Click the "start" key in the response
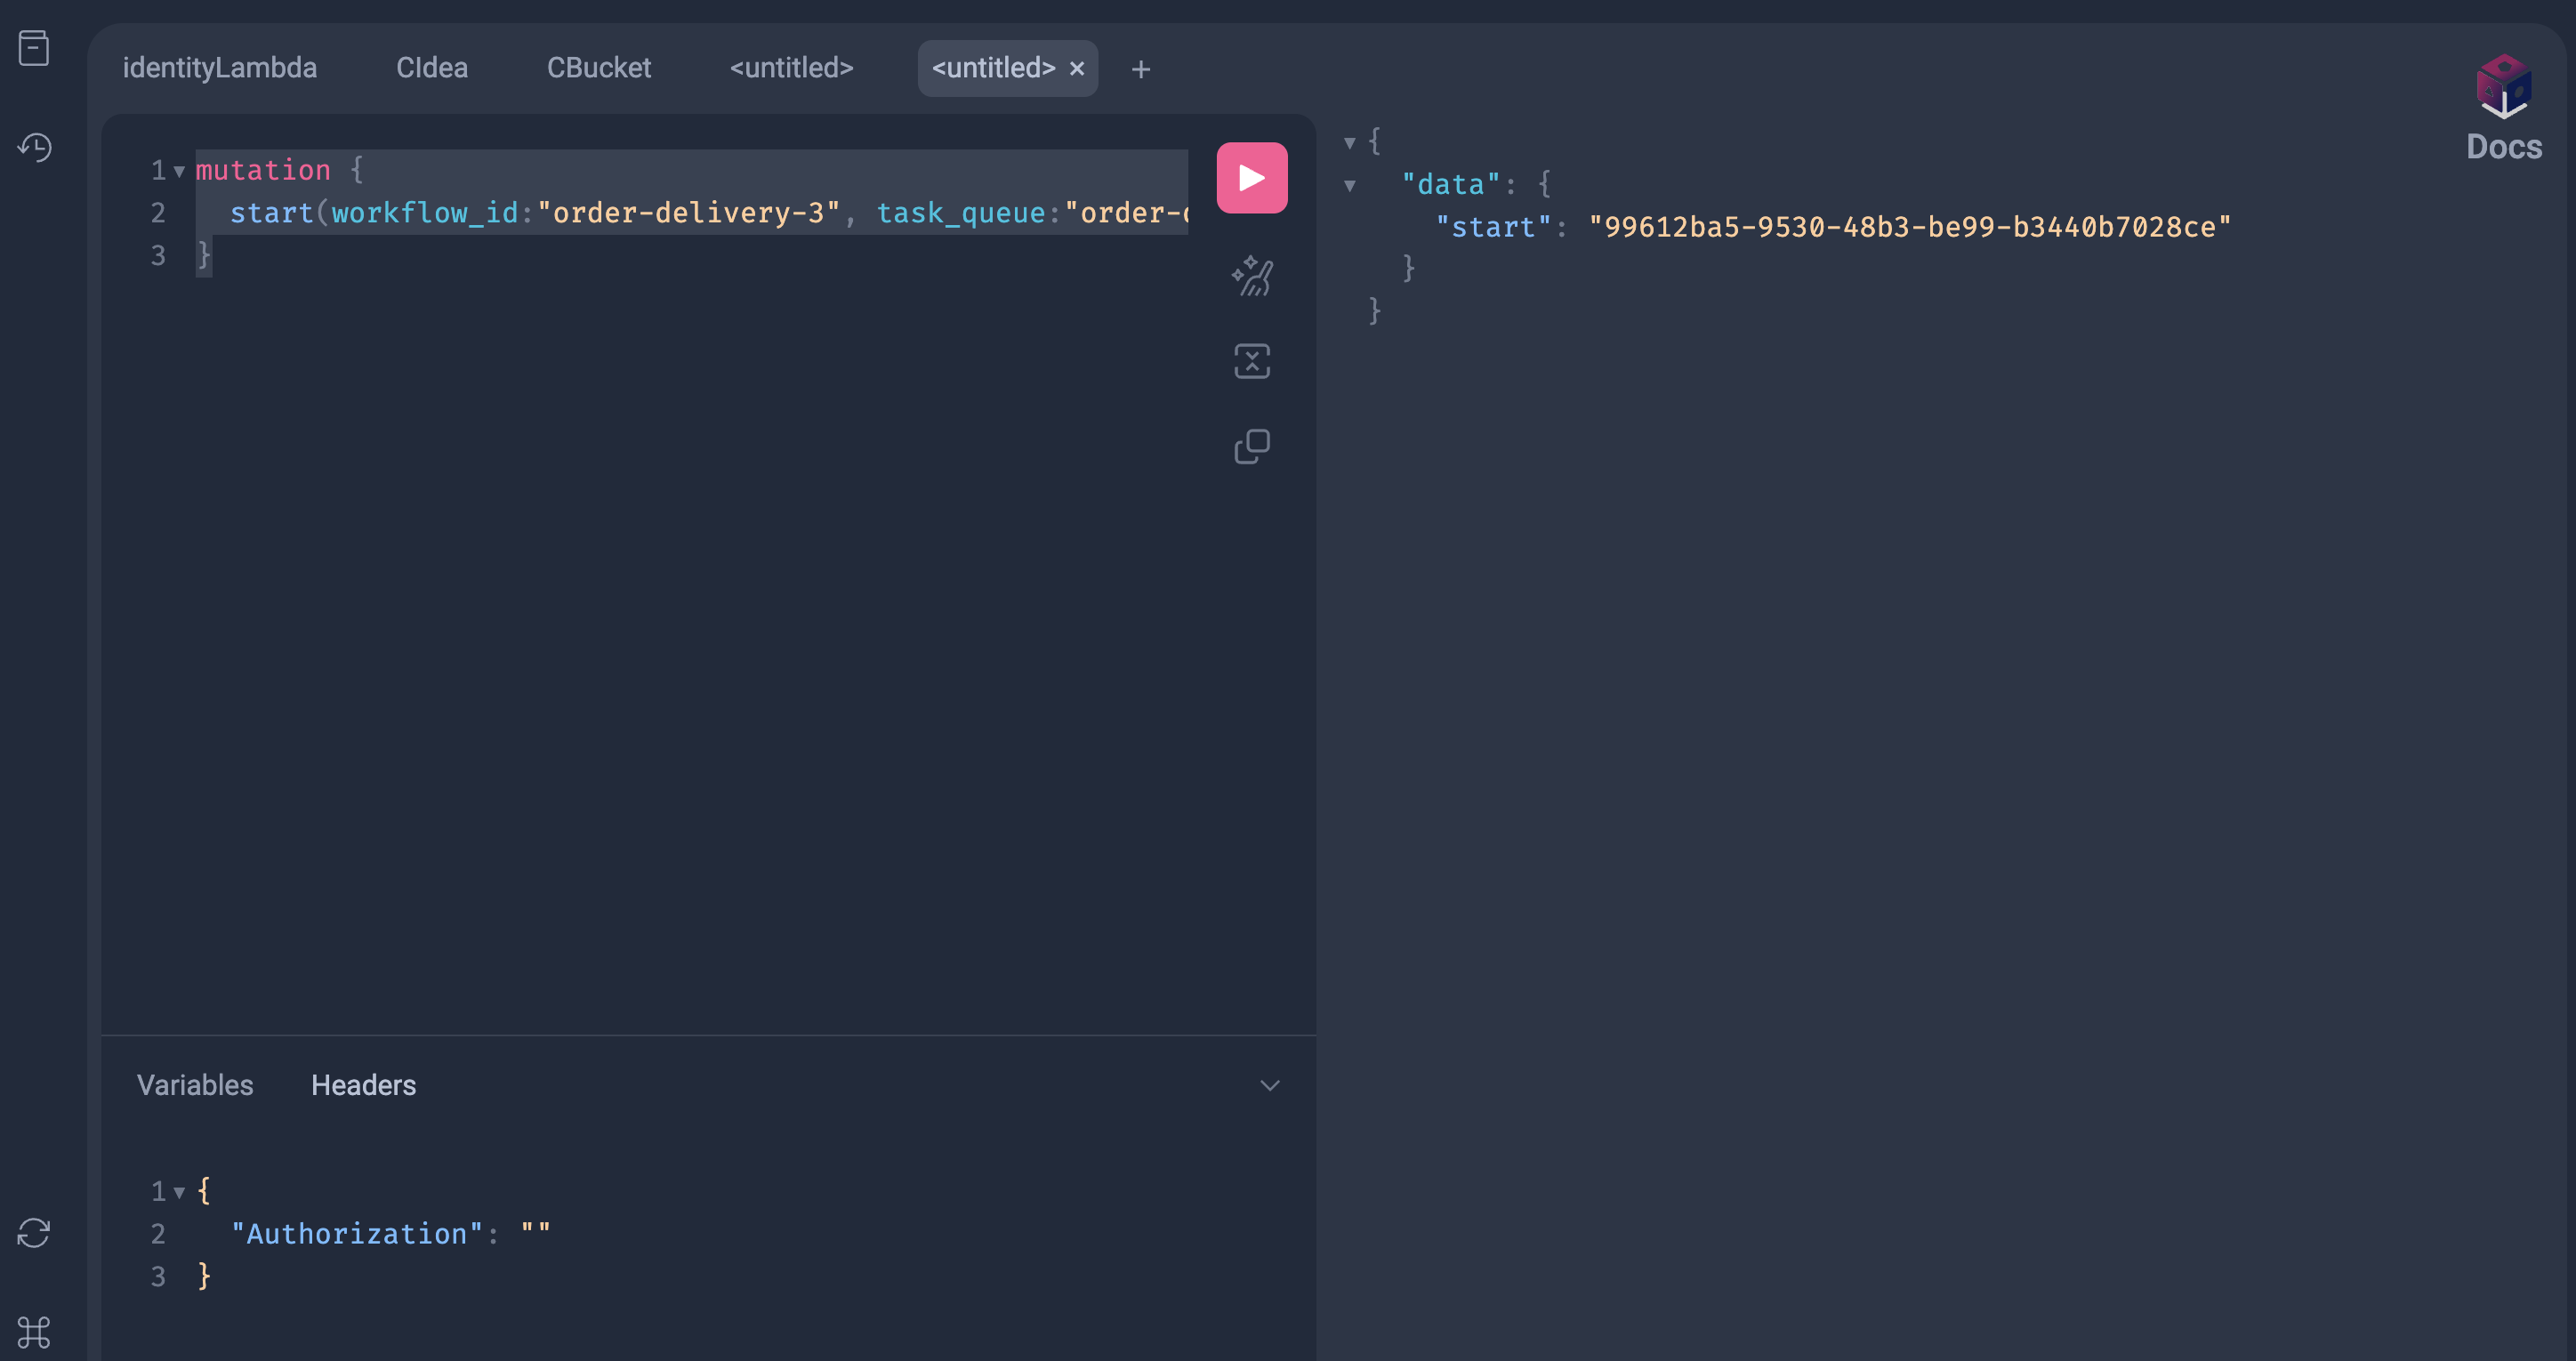Image resolution: width=2576 pixels, height=1361 pixels. point(1494,227)
